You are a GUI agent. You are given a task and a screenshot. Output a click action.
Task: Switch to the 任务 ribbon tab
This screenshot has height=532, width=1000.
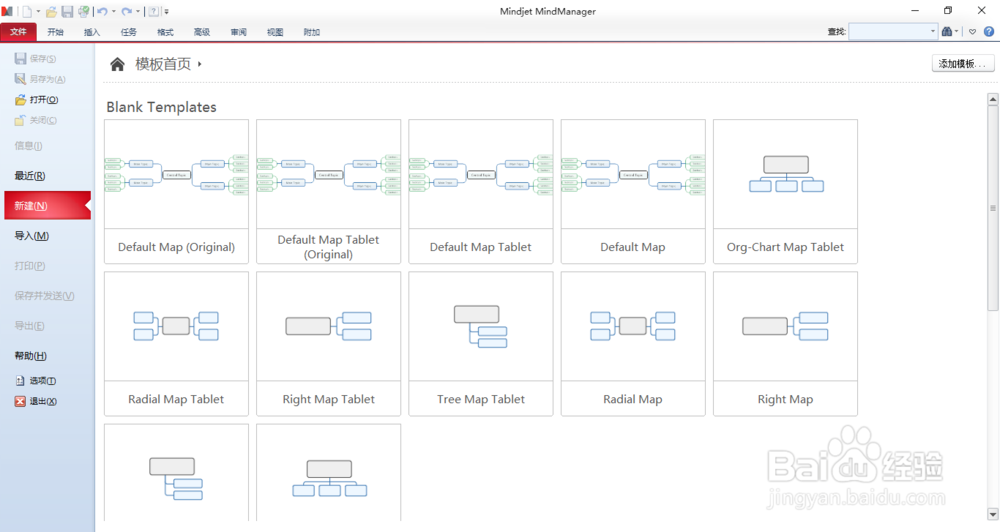coord(129,32)
